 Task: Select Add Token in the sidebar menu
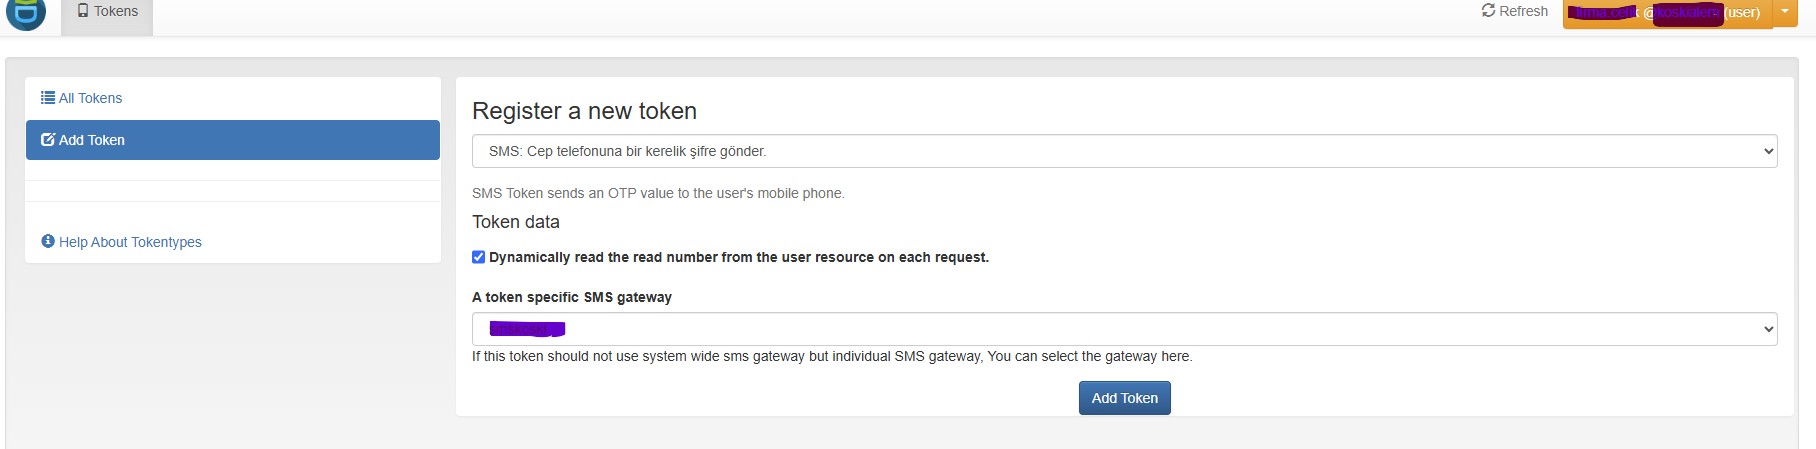pyautogui.click(x=232, y=140)
